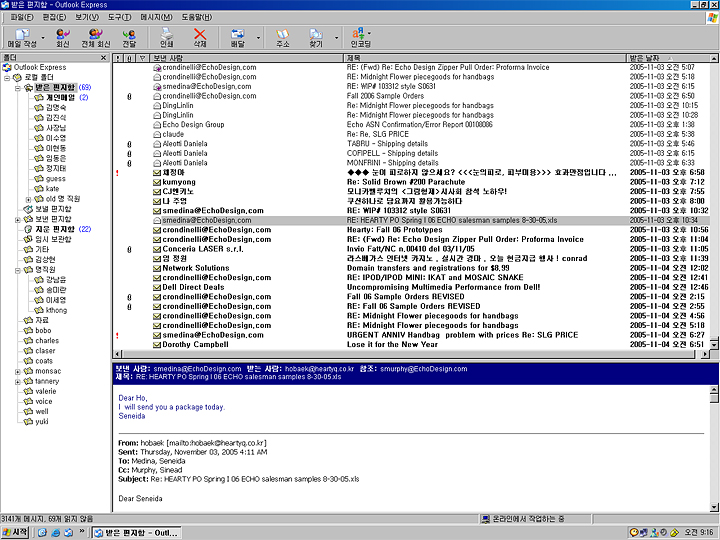Select URGENT ANNIV Handbag message
The height and width of the screenshot is (540, 720).
tap(411, 335)
